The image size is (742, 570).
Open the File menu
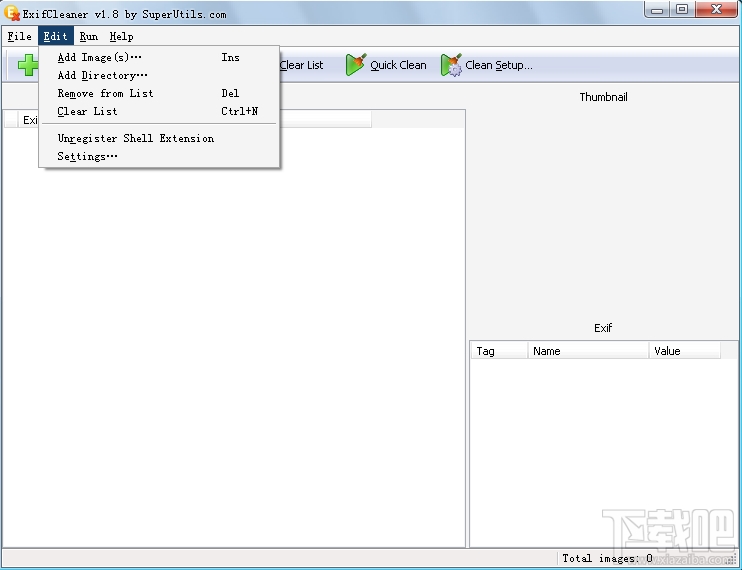click(19, 36)
